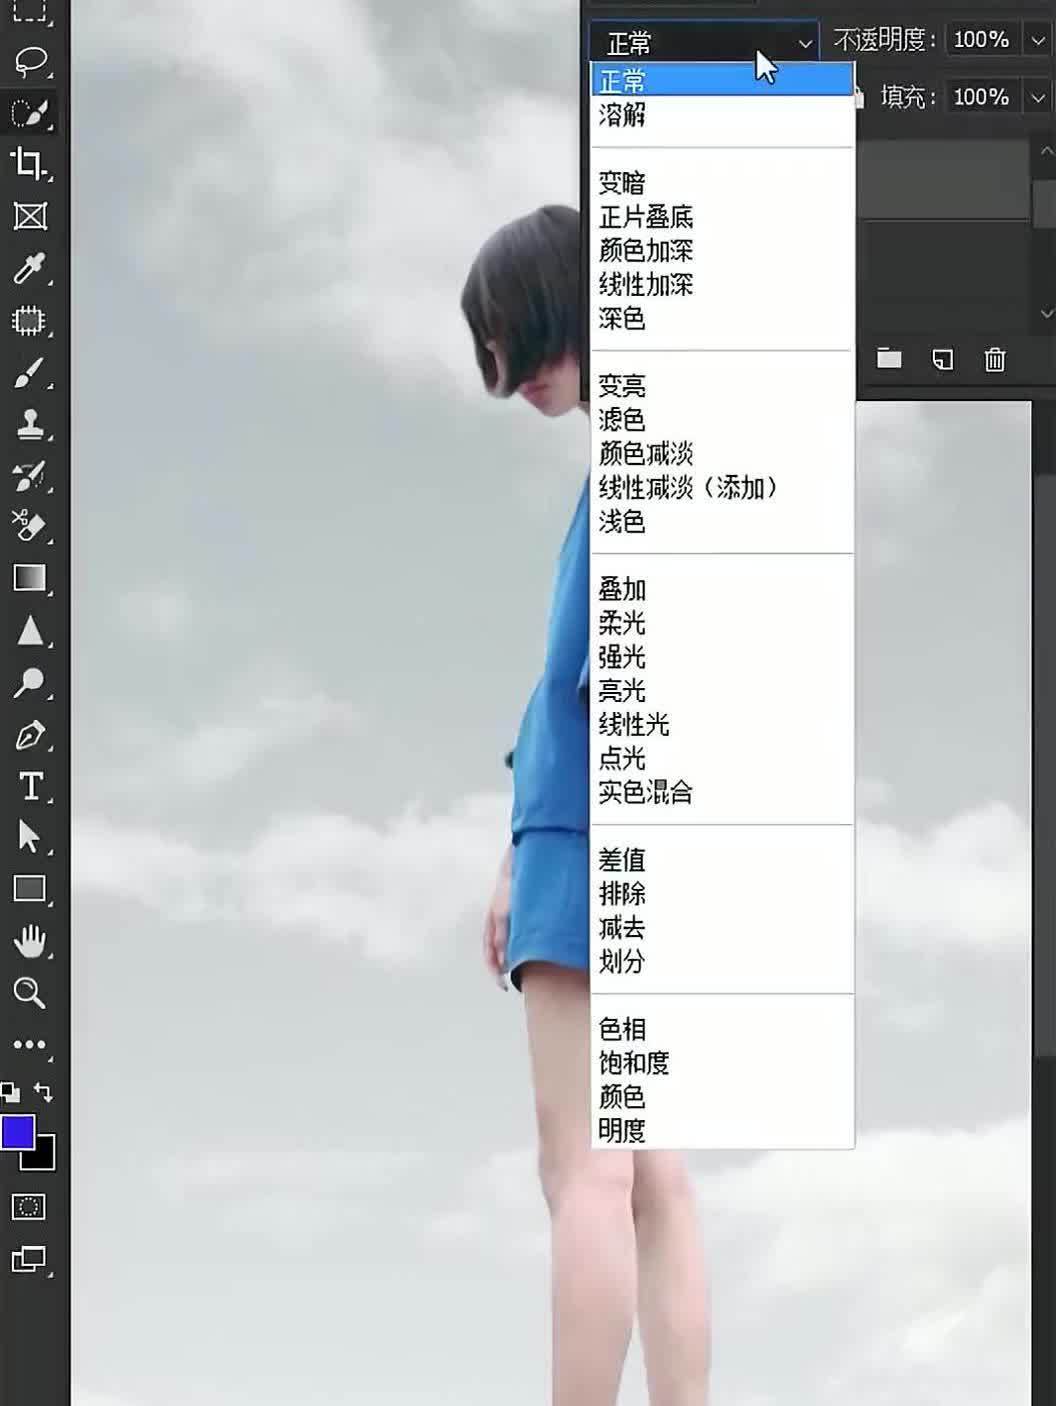Select the Pen tool
Viewport: 1056px width, 1406px height.
[x=31, y=735]
